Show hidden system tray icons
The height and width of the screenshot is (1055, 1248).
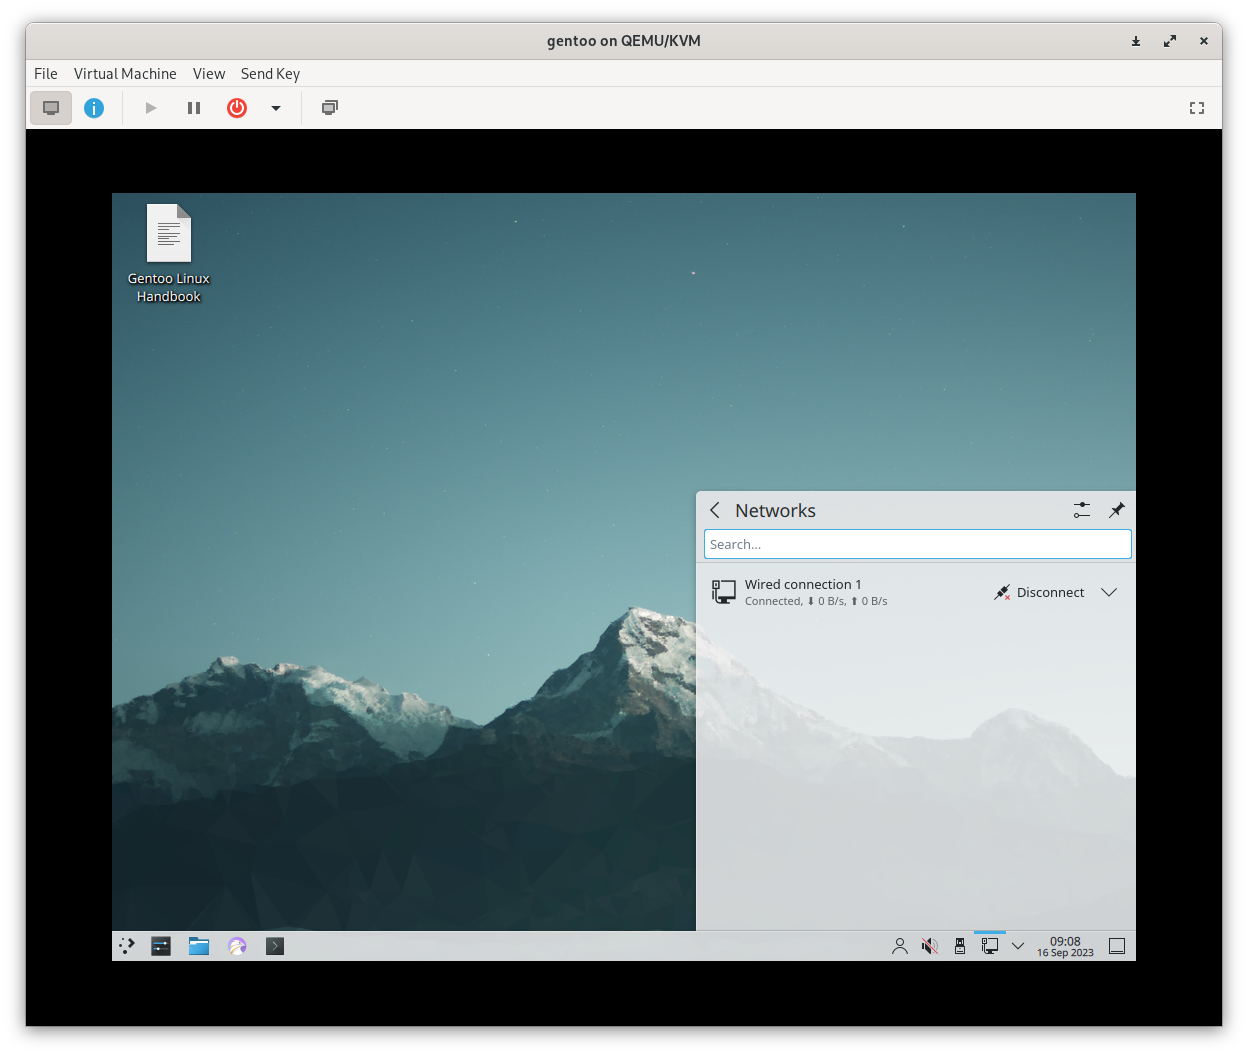[x=1018, y=946]
